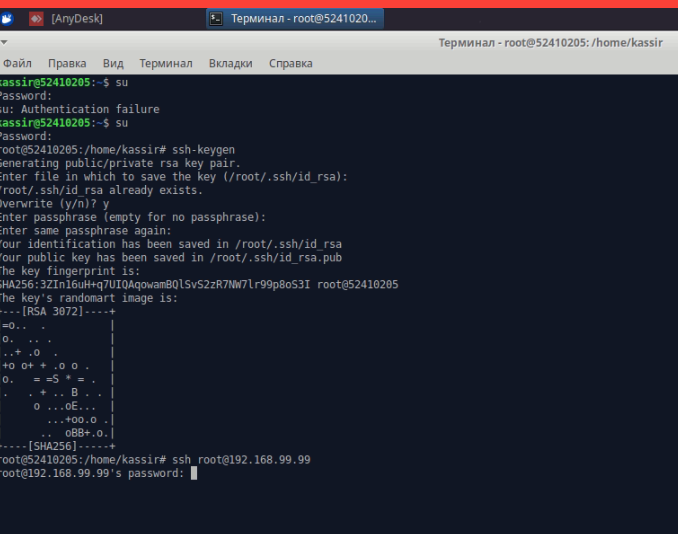Click "The key's randomart image is:" line

coord(89,298)
